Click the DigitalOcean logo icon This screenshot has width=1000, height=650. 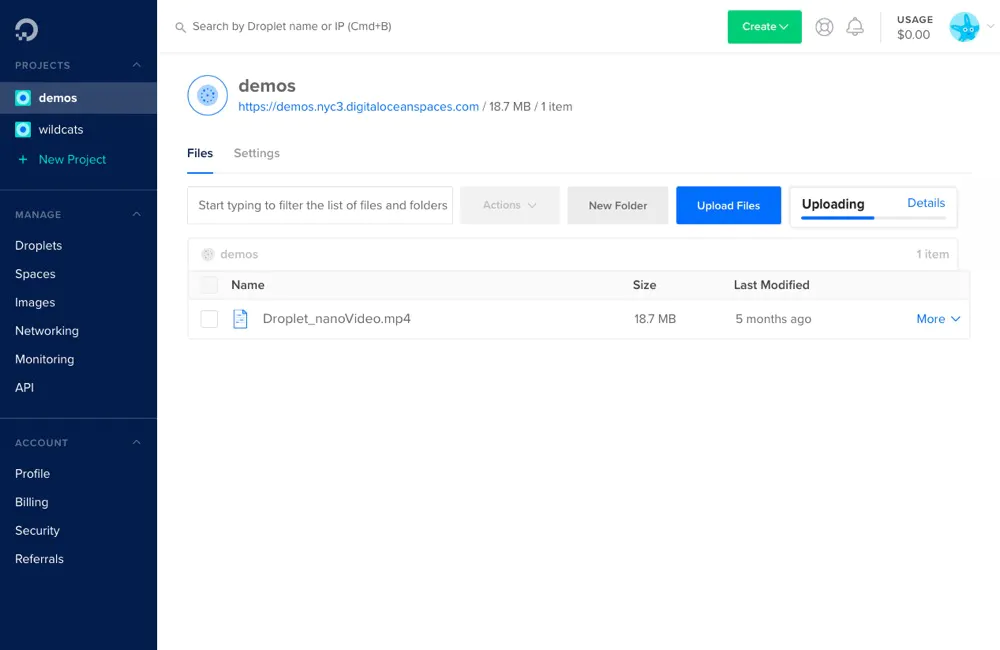(26, 30)
